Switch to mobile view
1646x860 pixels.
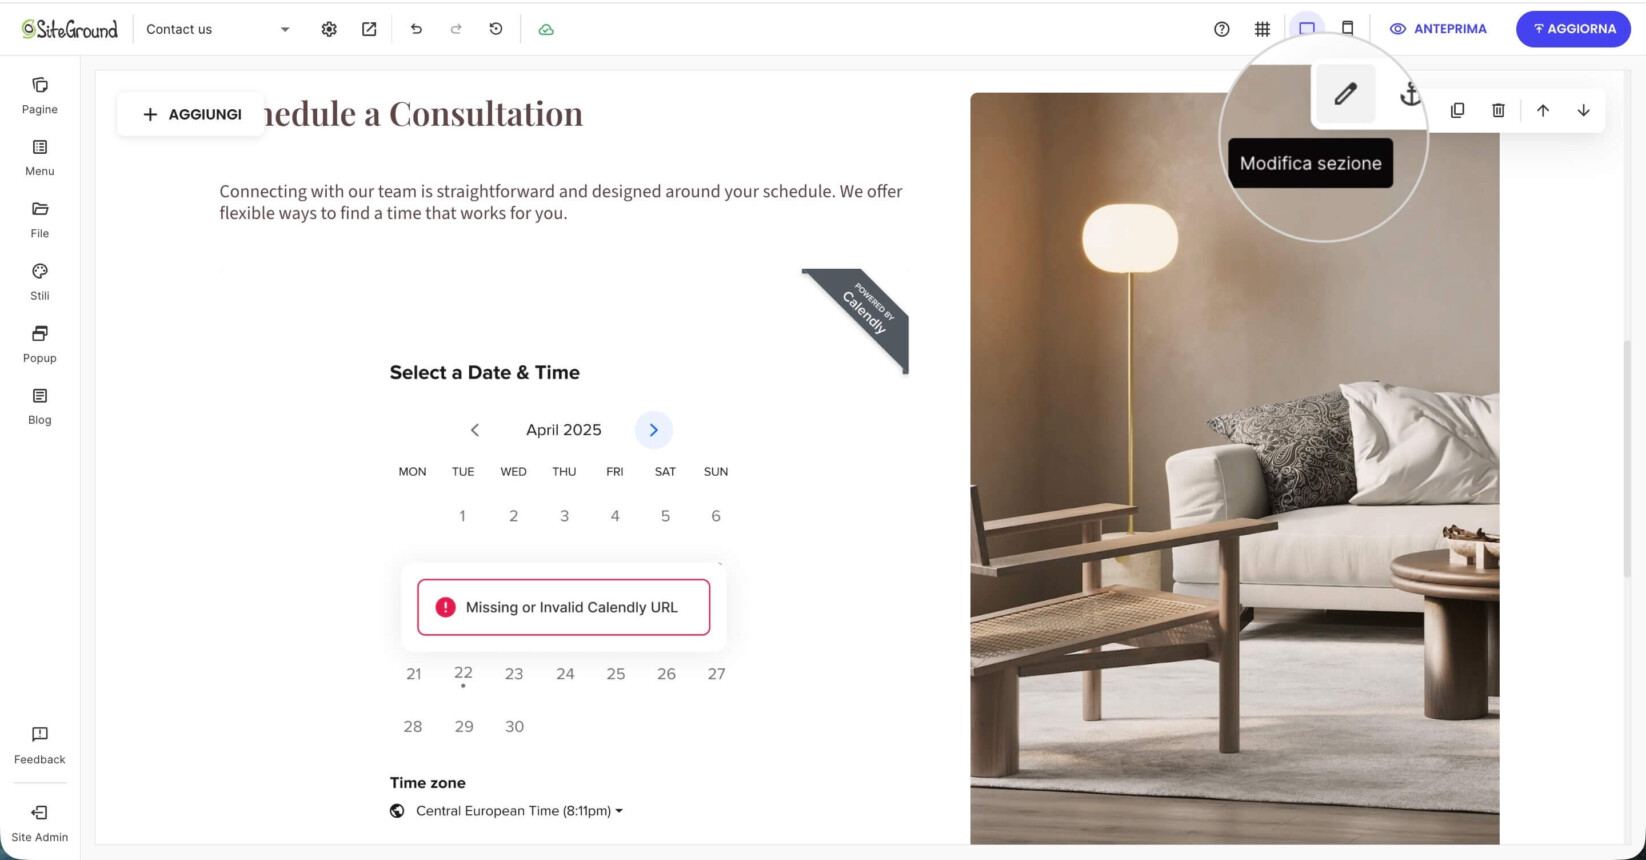1348,28
